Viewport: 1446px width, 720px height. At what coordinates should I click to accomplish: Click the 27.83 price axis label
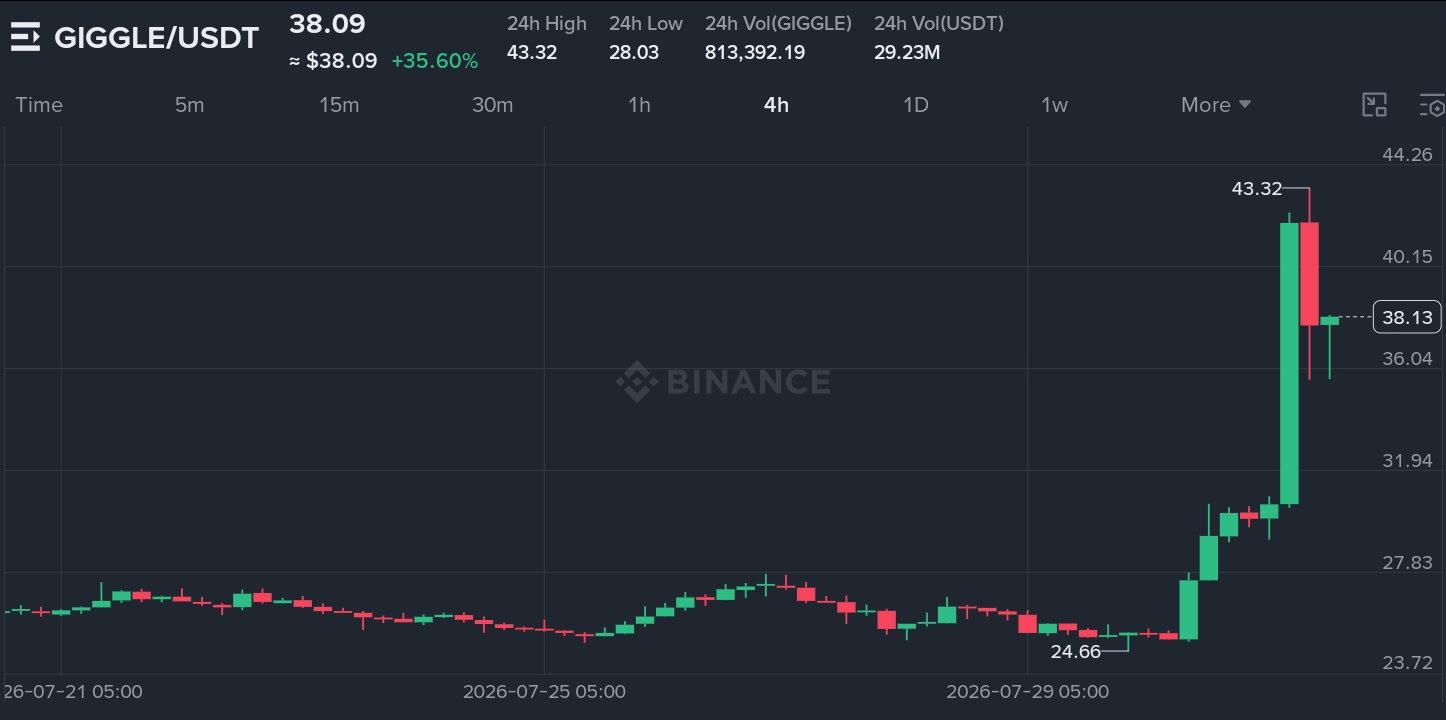coord(1407,562)
